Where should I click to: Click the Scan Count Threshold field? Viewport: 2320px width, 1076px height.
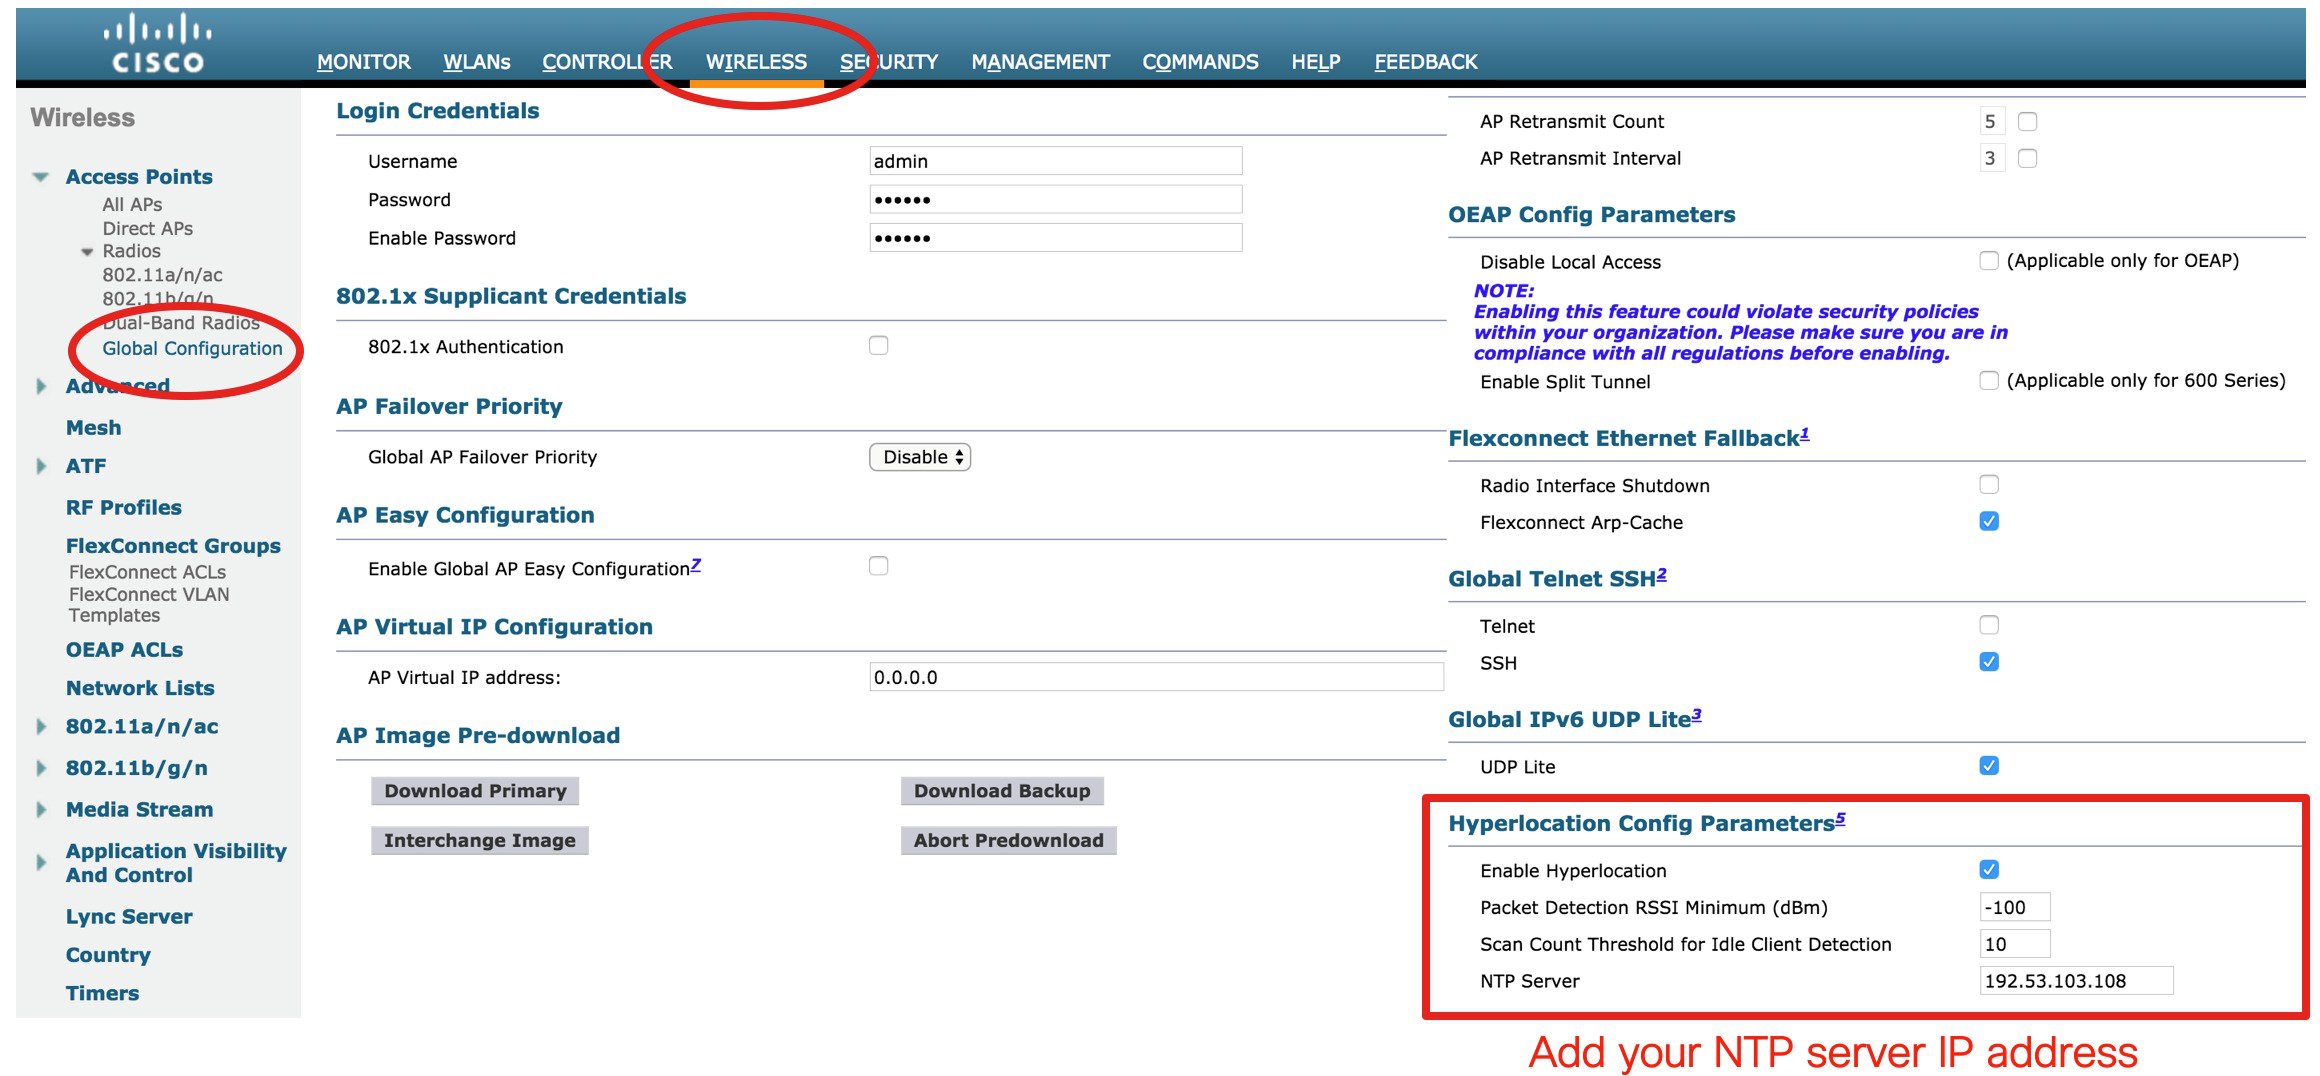coord(2015,944)
